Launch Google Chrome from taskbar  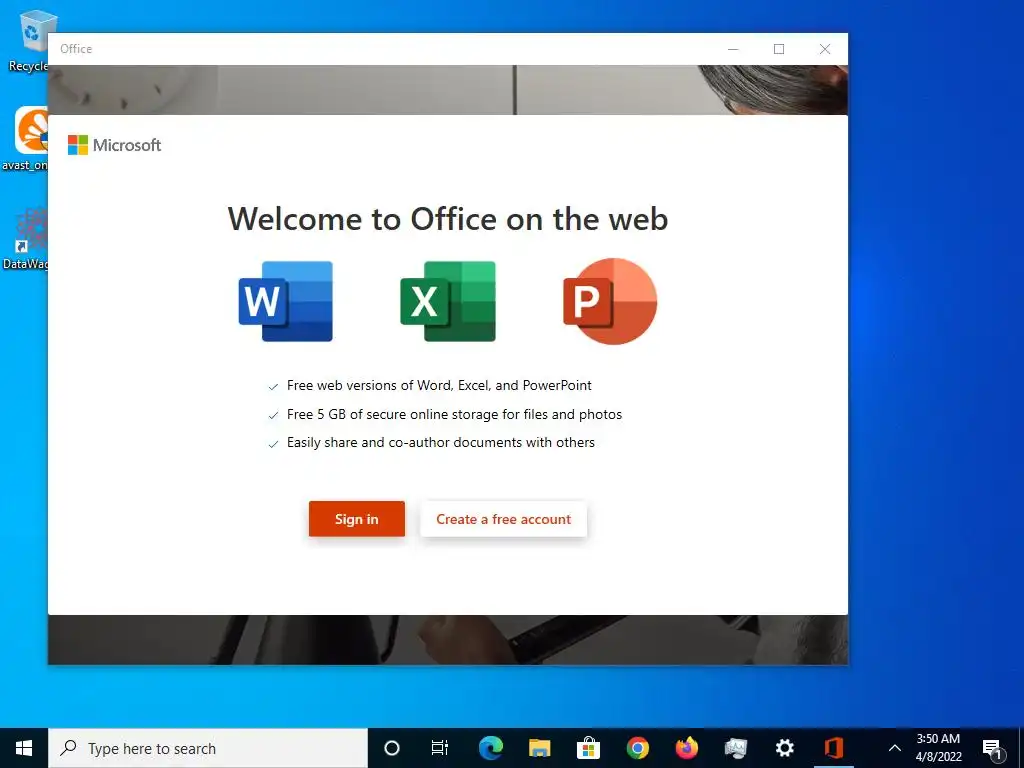pos(638,748)
